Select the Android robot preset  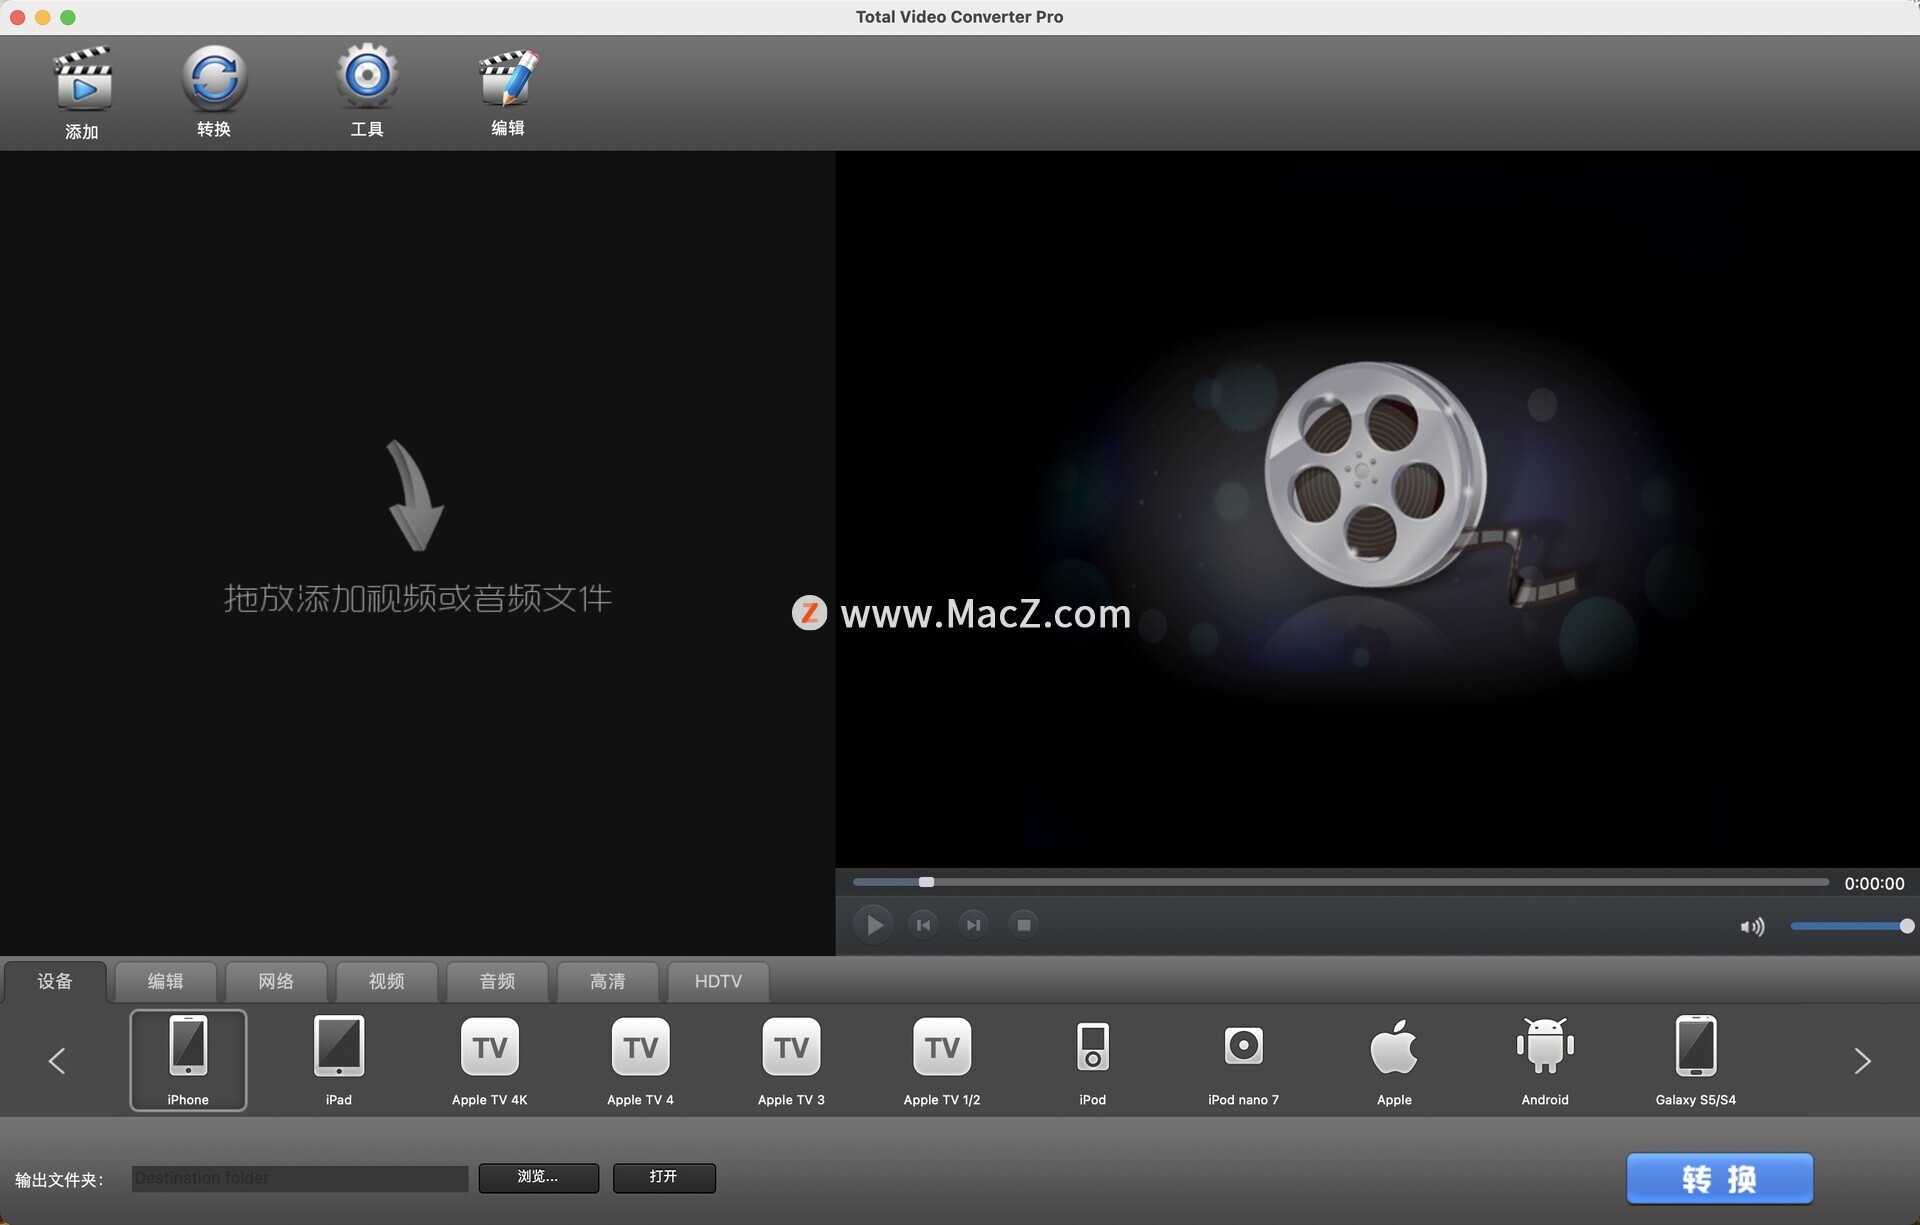pyautogui.click(x=1545, y=1060)
